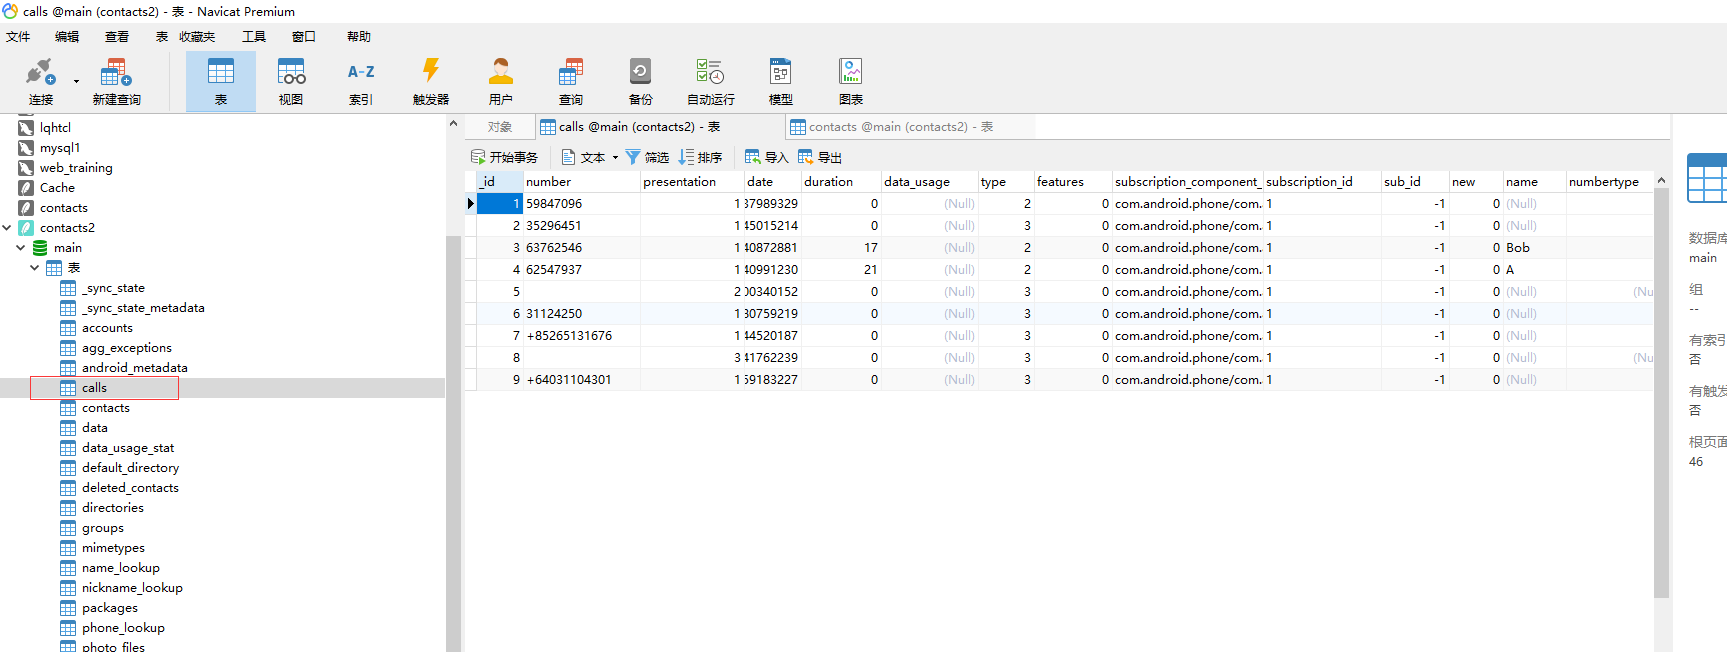
Task: Select the mysql1 connection
Action: click(x=60, y=147)
